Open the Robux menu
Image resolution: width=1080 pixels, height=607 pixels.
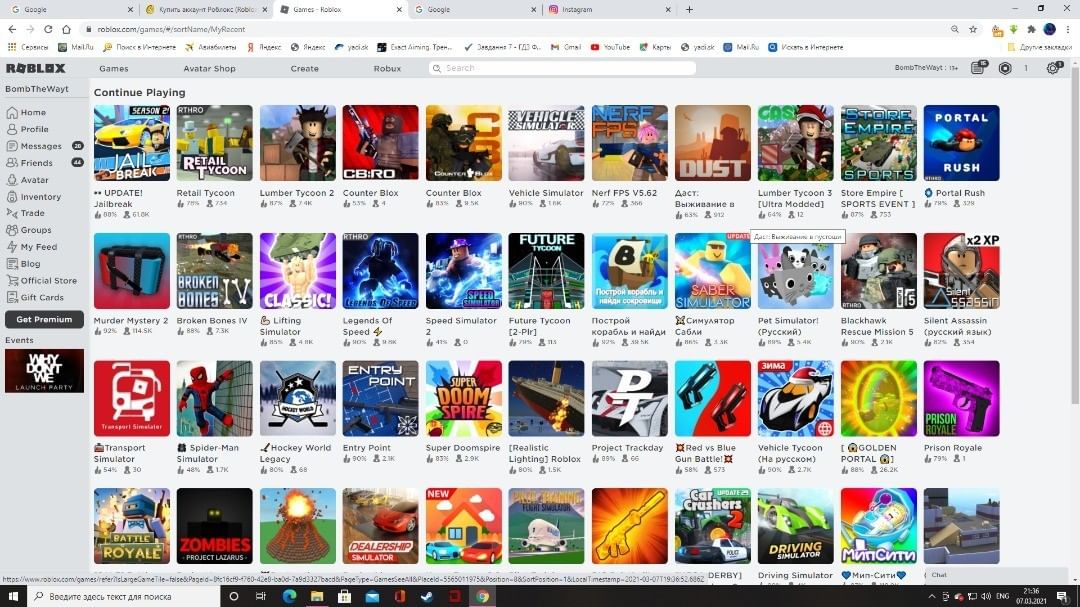387,68
